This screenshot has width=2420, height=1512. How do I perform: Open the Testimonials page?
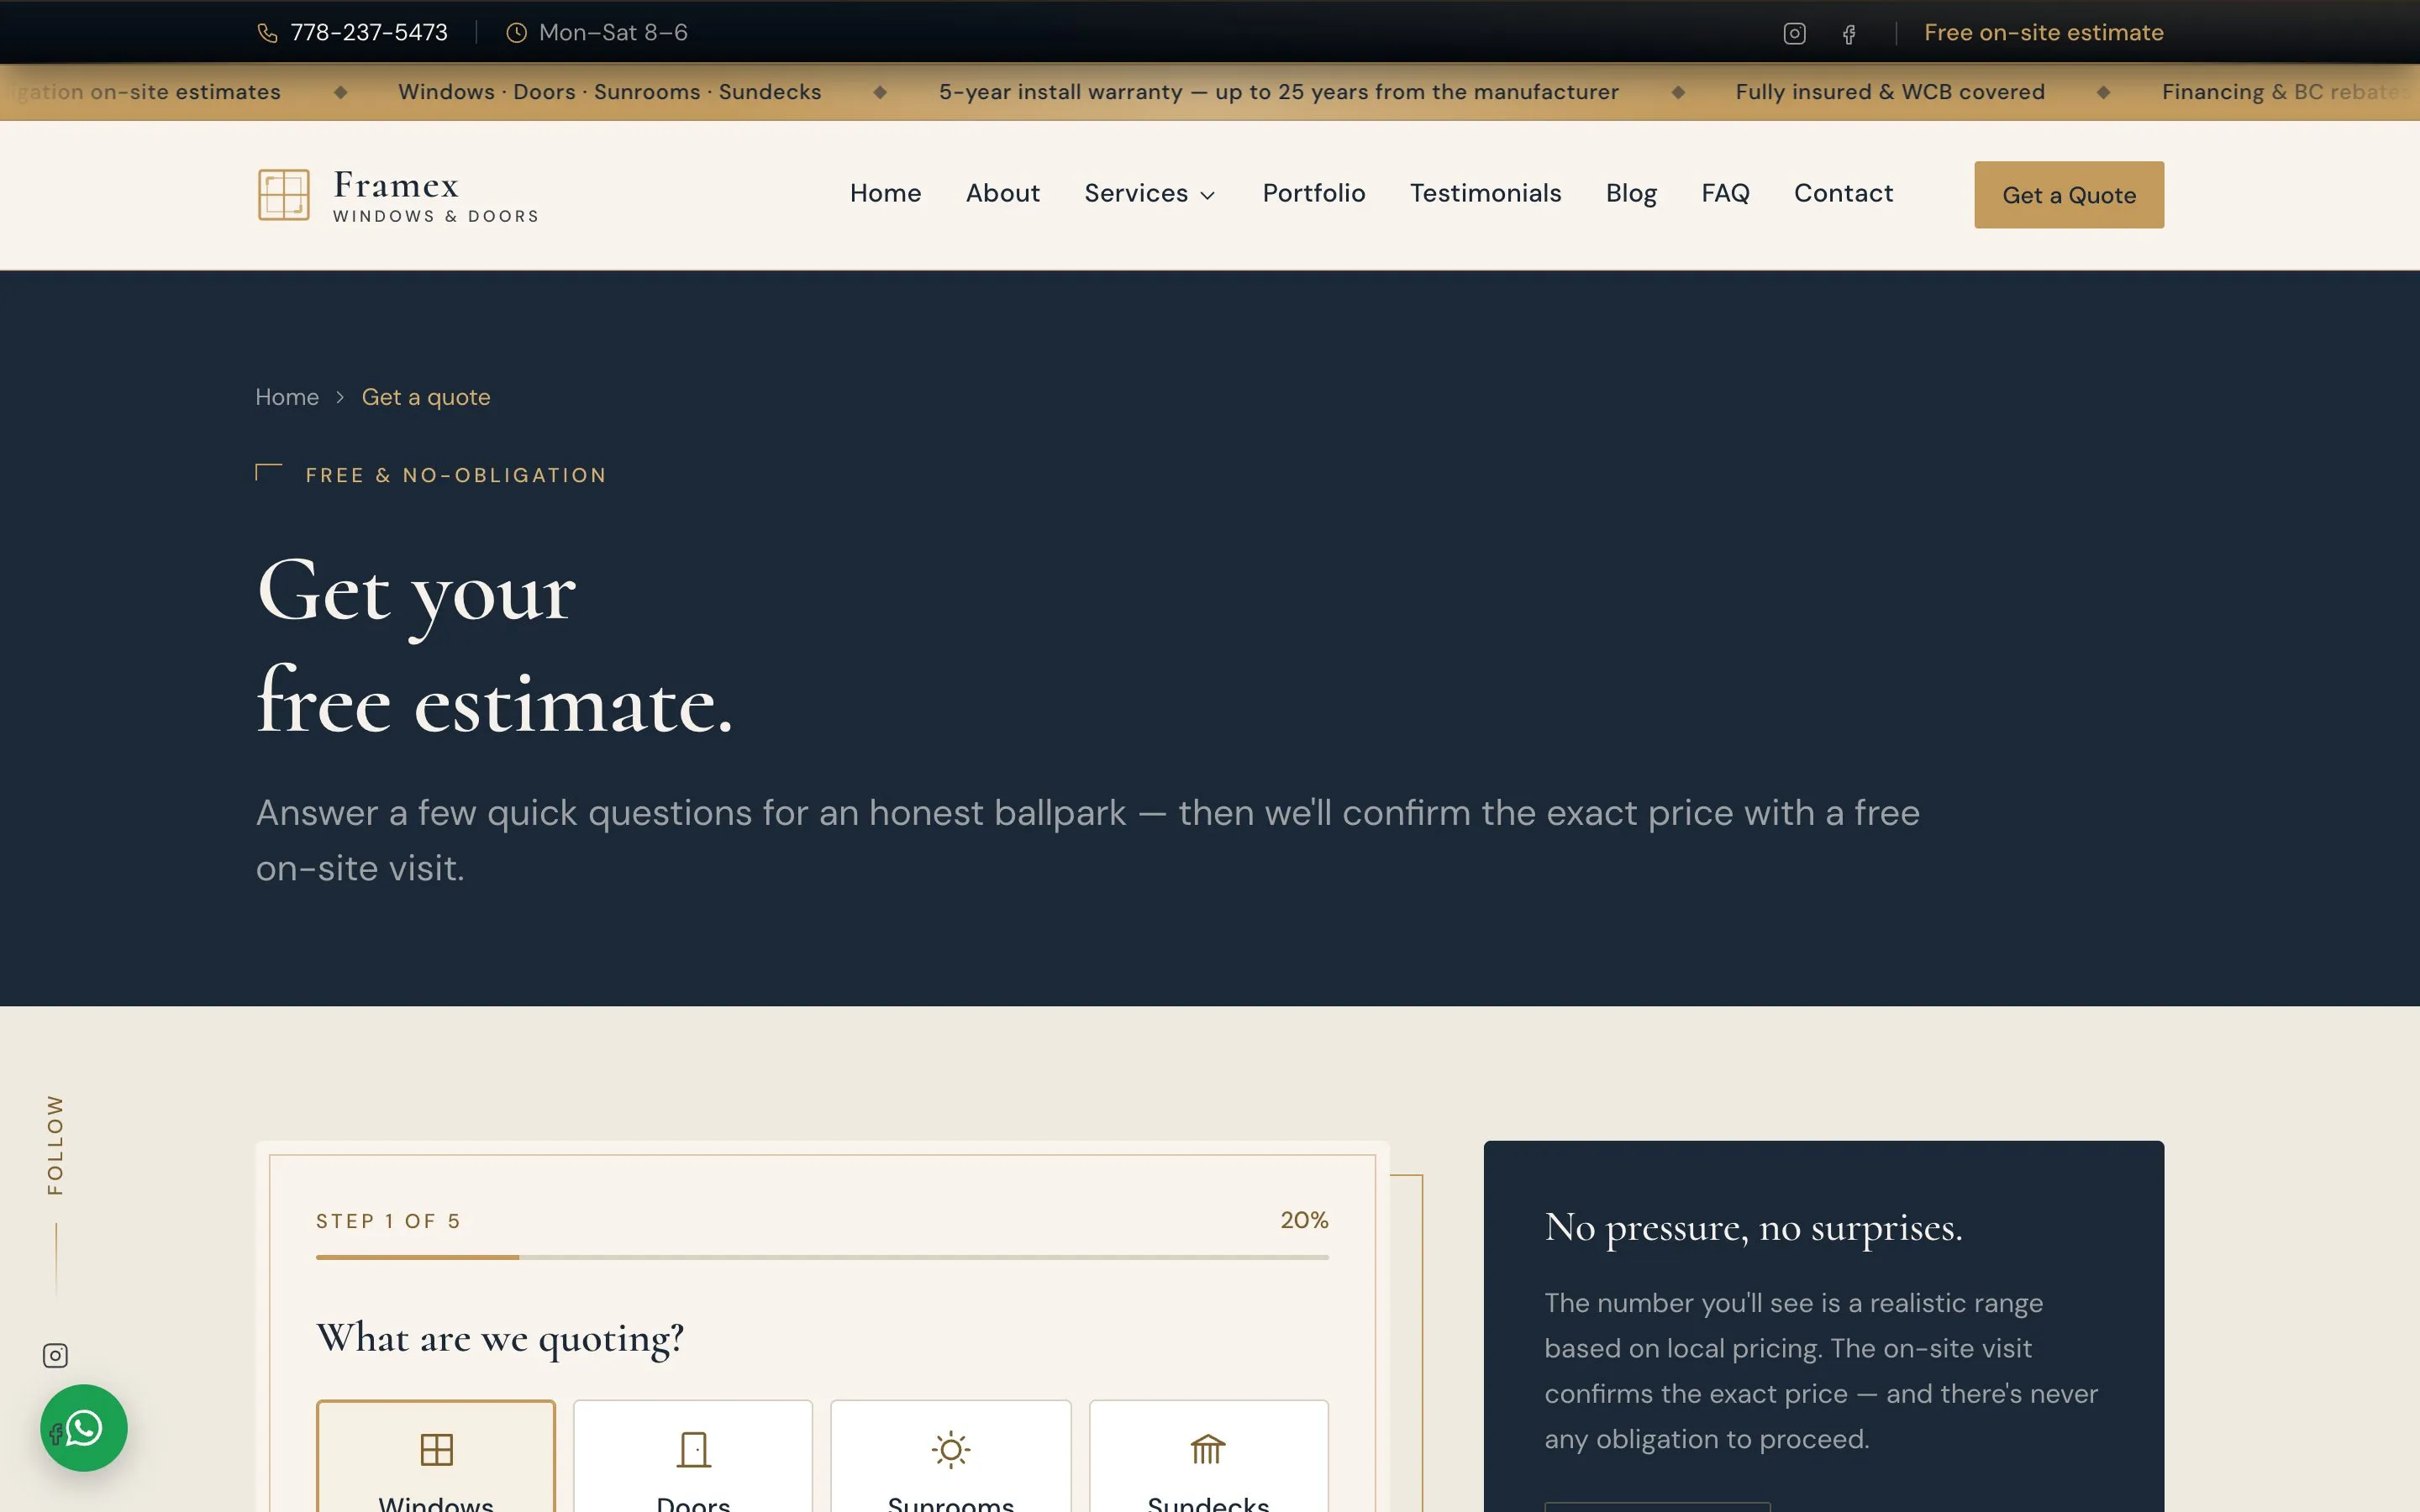1485,193
